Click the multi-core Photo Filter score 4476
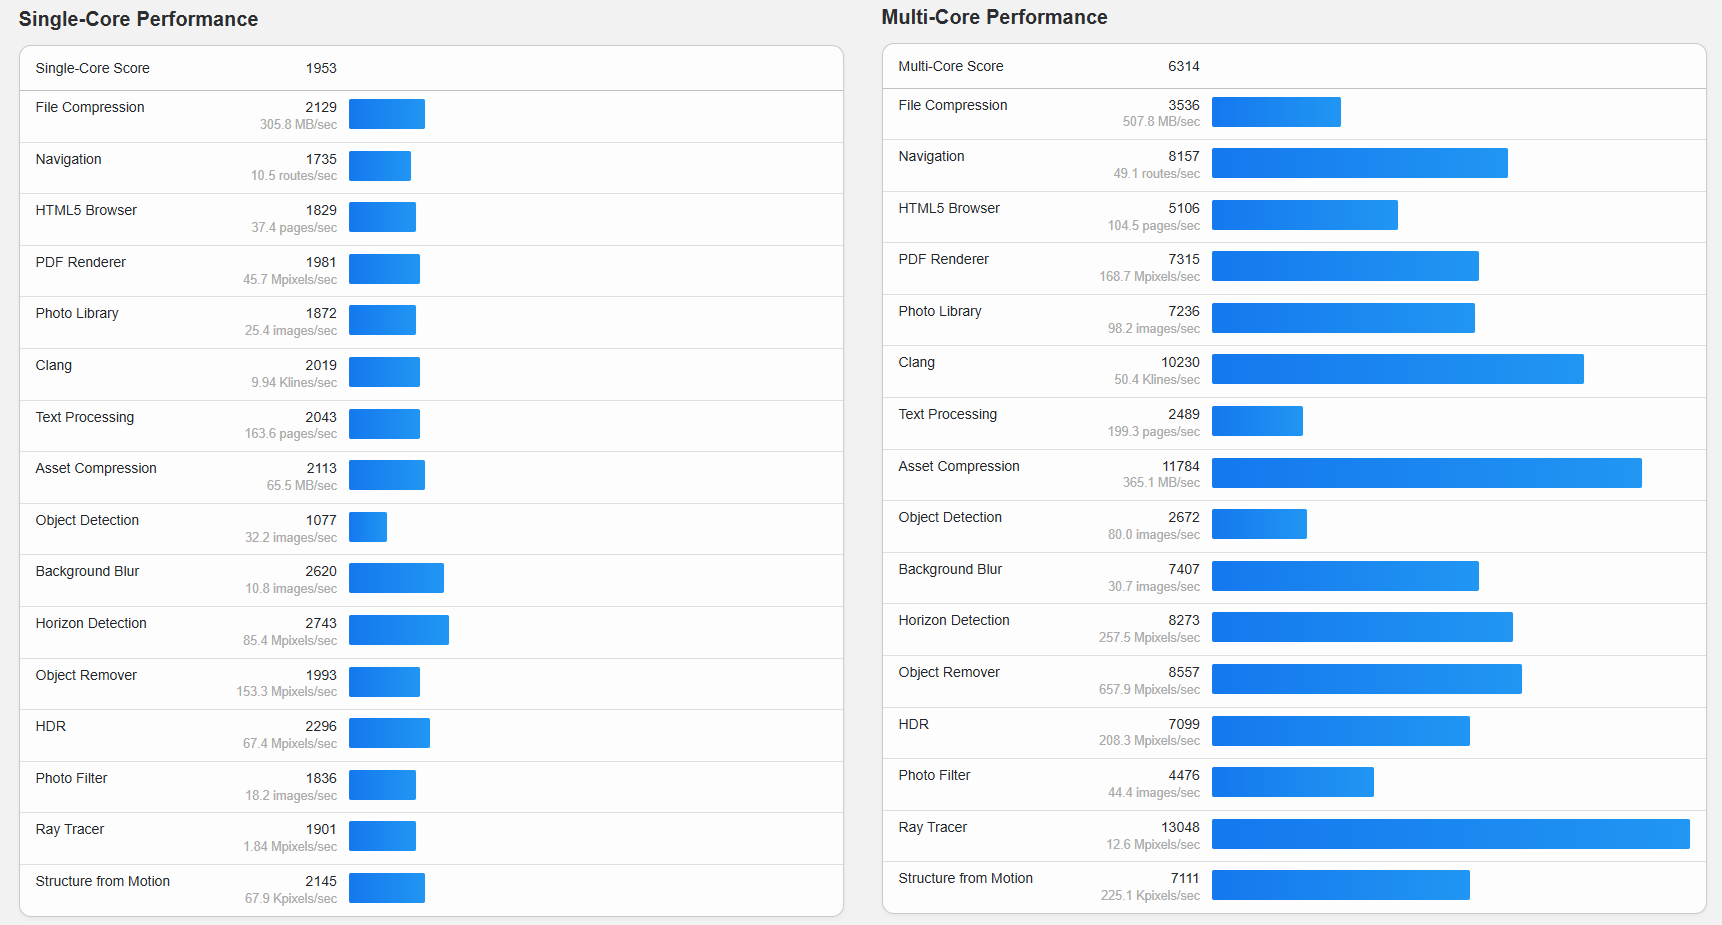Screen dimensions: 1722x925 [1183, 775]
